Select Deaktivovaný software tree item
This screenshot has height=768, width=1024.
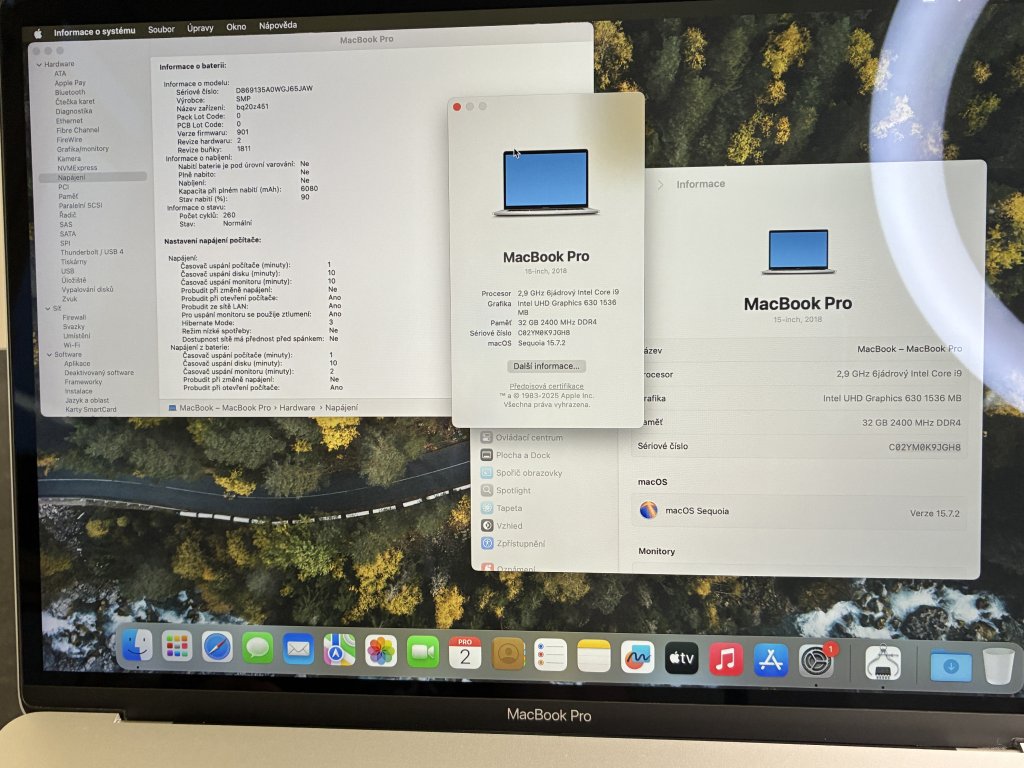click(99, 373)
